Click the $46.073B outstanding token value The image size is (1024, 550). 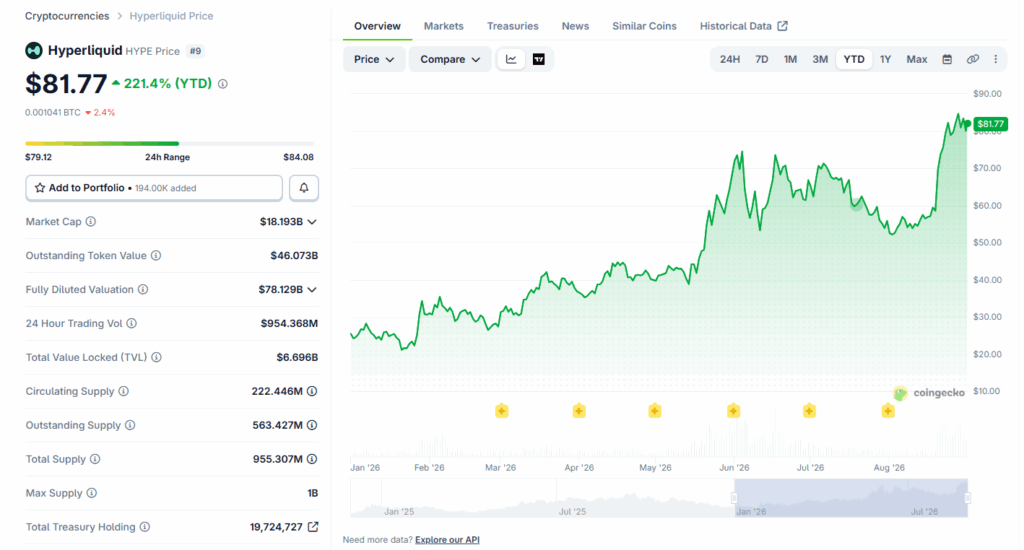(295, 255)
